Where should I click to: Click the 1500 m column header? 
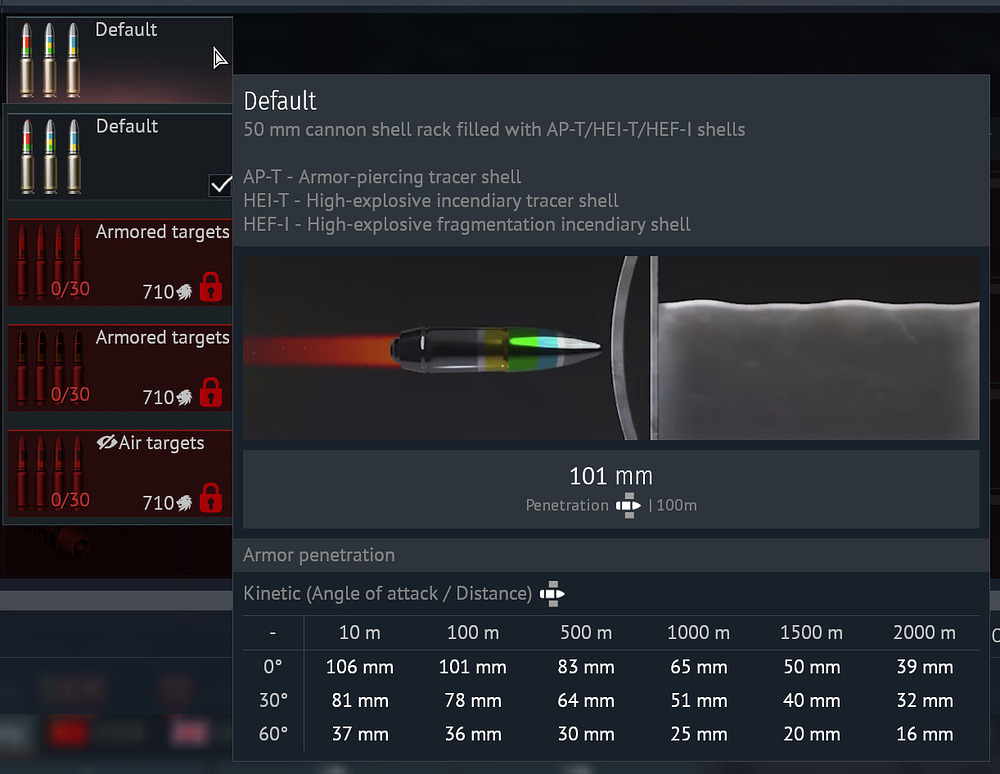pyautogui.click(x=811, y=632)
